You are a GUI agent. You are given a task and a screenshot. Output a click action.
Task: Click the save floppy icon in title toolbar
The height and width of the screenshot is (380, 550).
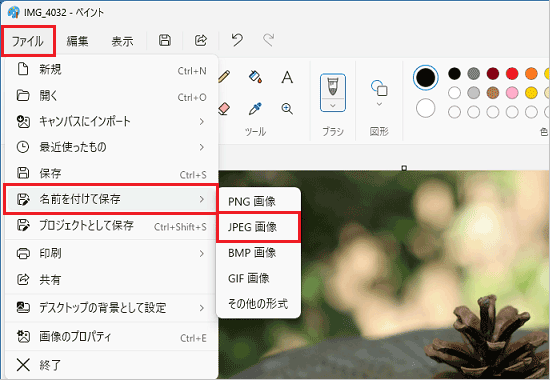click(x=165, y=40)
